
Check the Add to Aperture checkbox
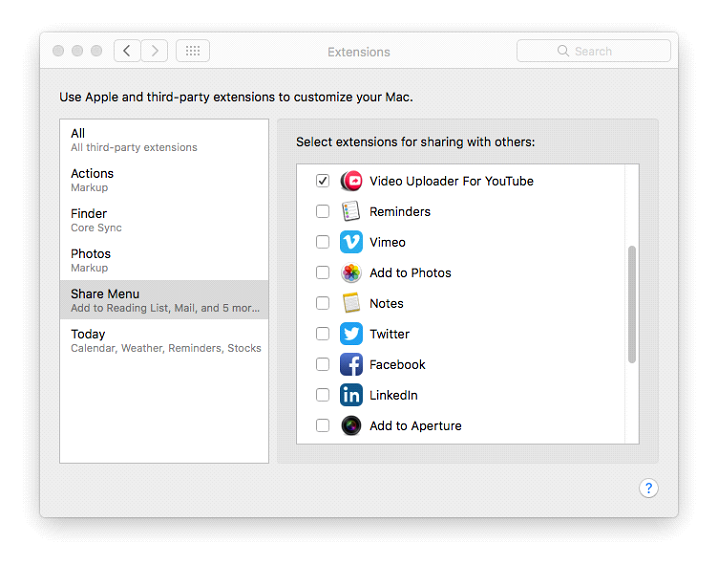322,426
